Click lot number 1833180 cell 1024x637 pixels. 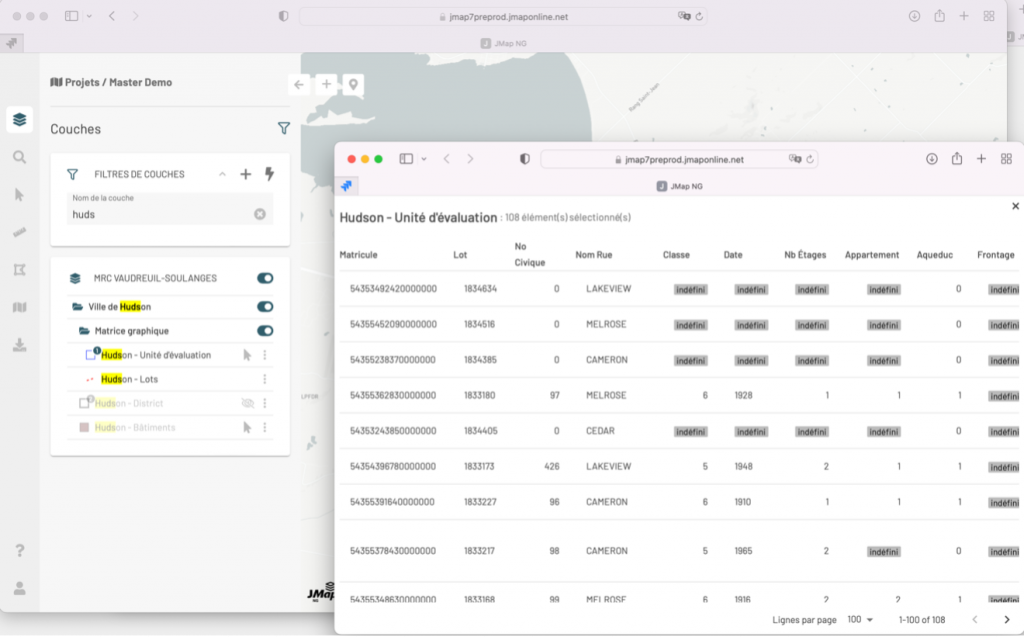pyautogui.click(x=479, y=395)
